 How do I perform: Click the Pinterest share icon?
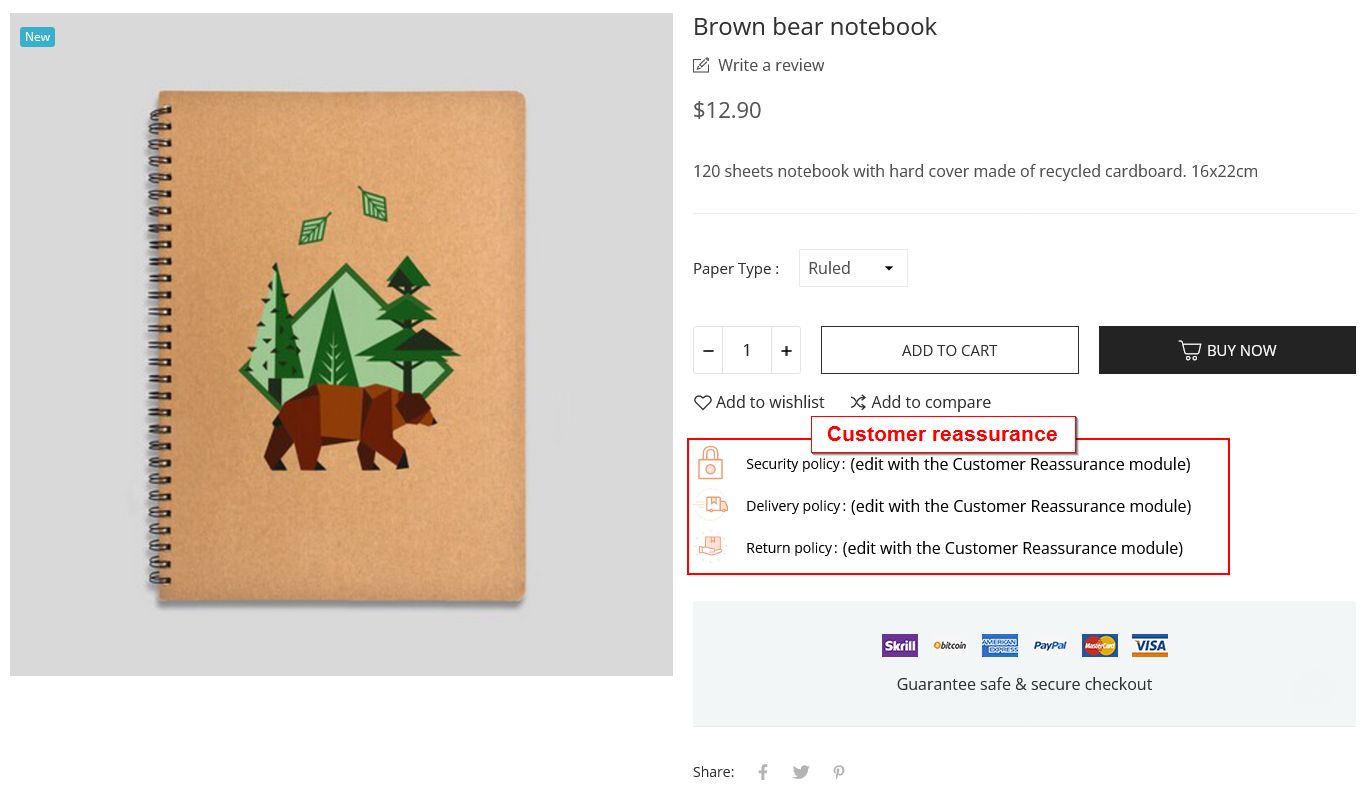pyautogui.click(x=839, y=772)
